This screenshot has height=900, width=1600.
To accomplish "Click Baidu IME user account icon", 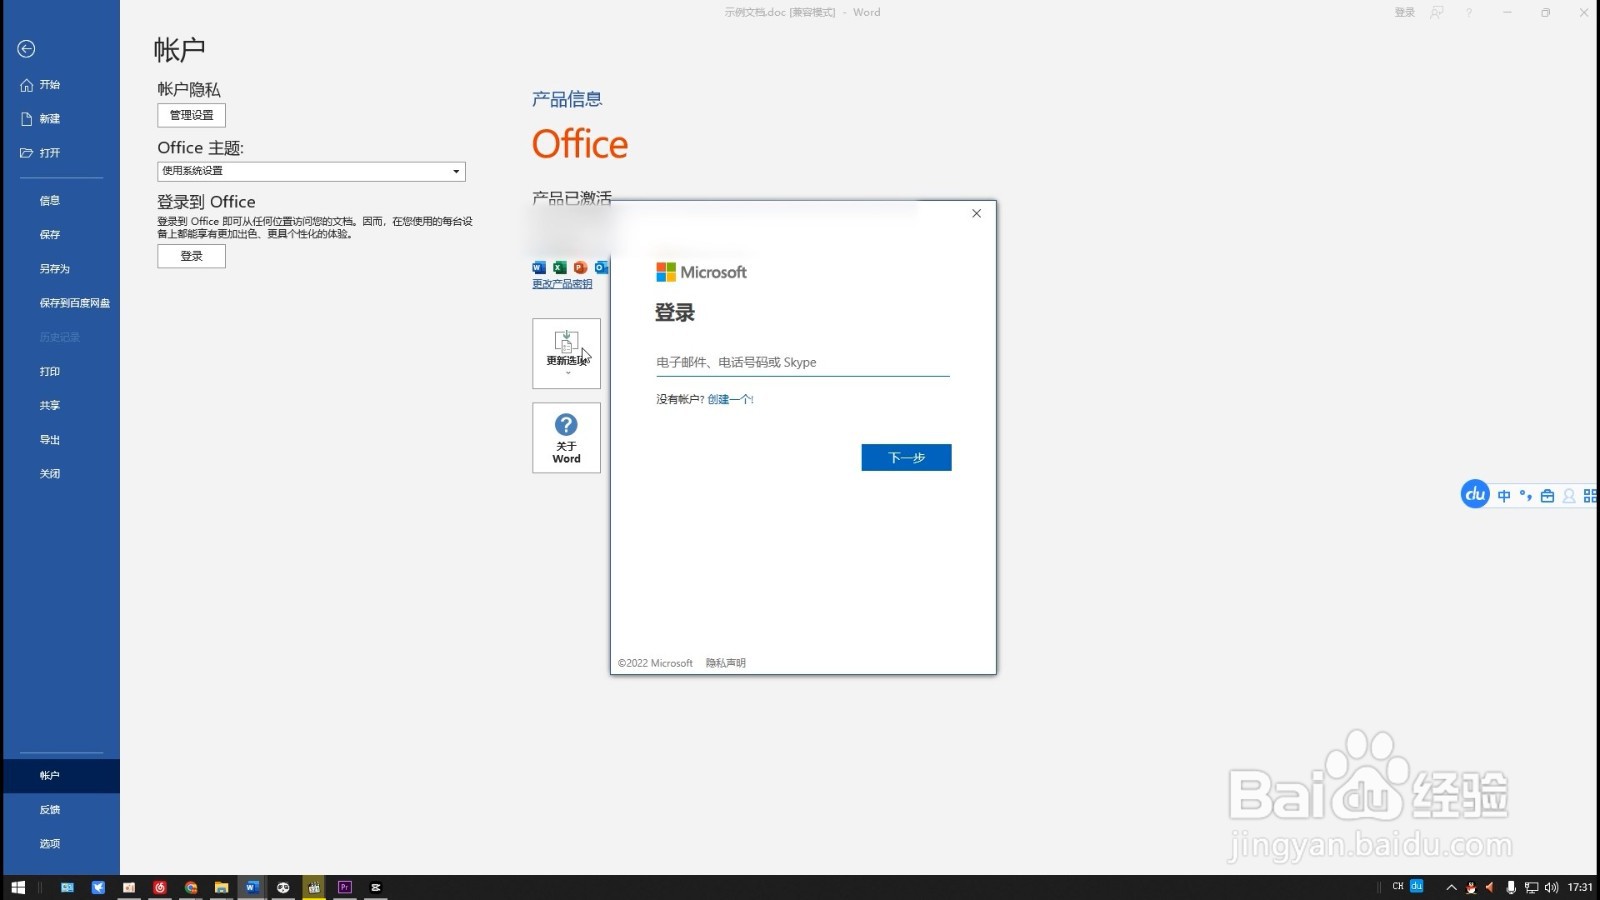I will [1569, 496].
